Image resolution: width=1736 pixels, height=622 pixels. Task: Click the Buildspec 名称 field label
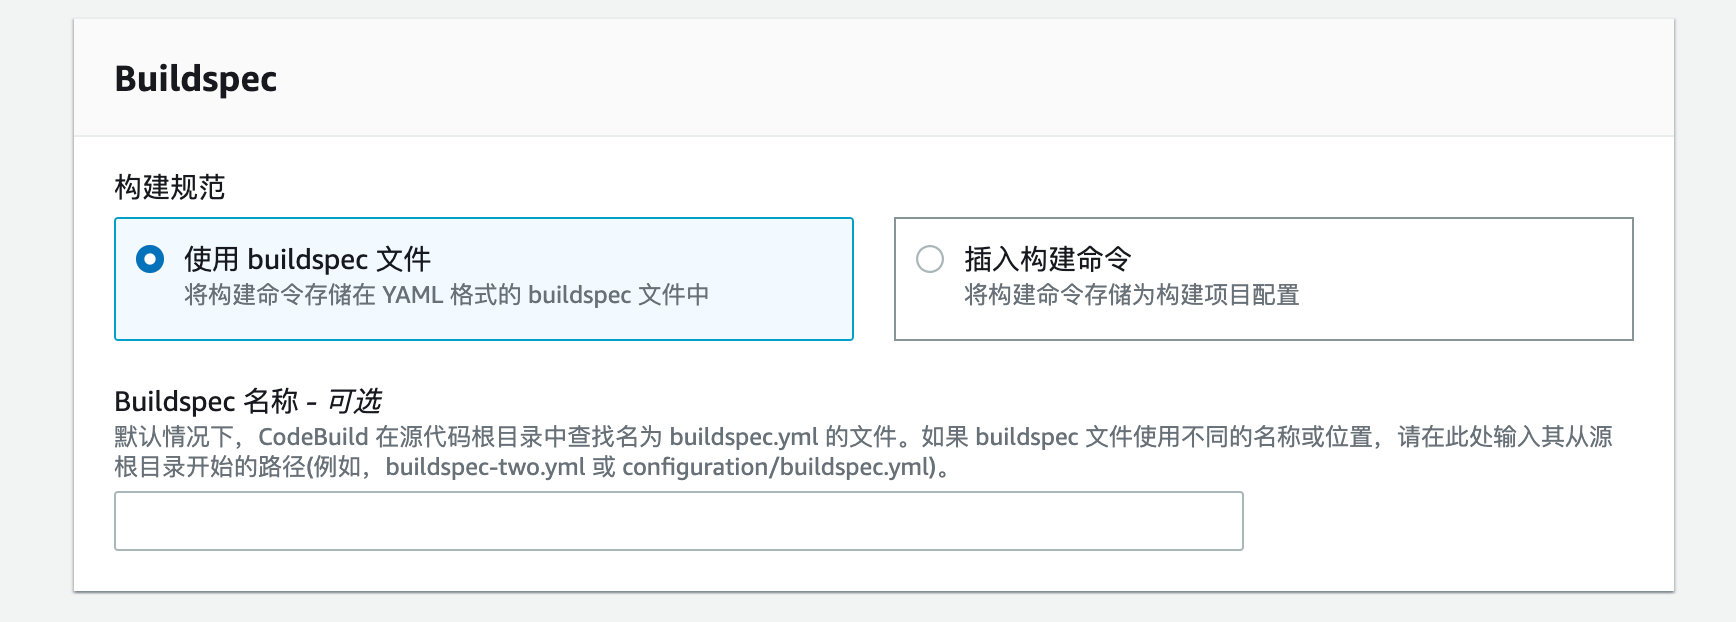point(206,402)
